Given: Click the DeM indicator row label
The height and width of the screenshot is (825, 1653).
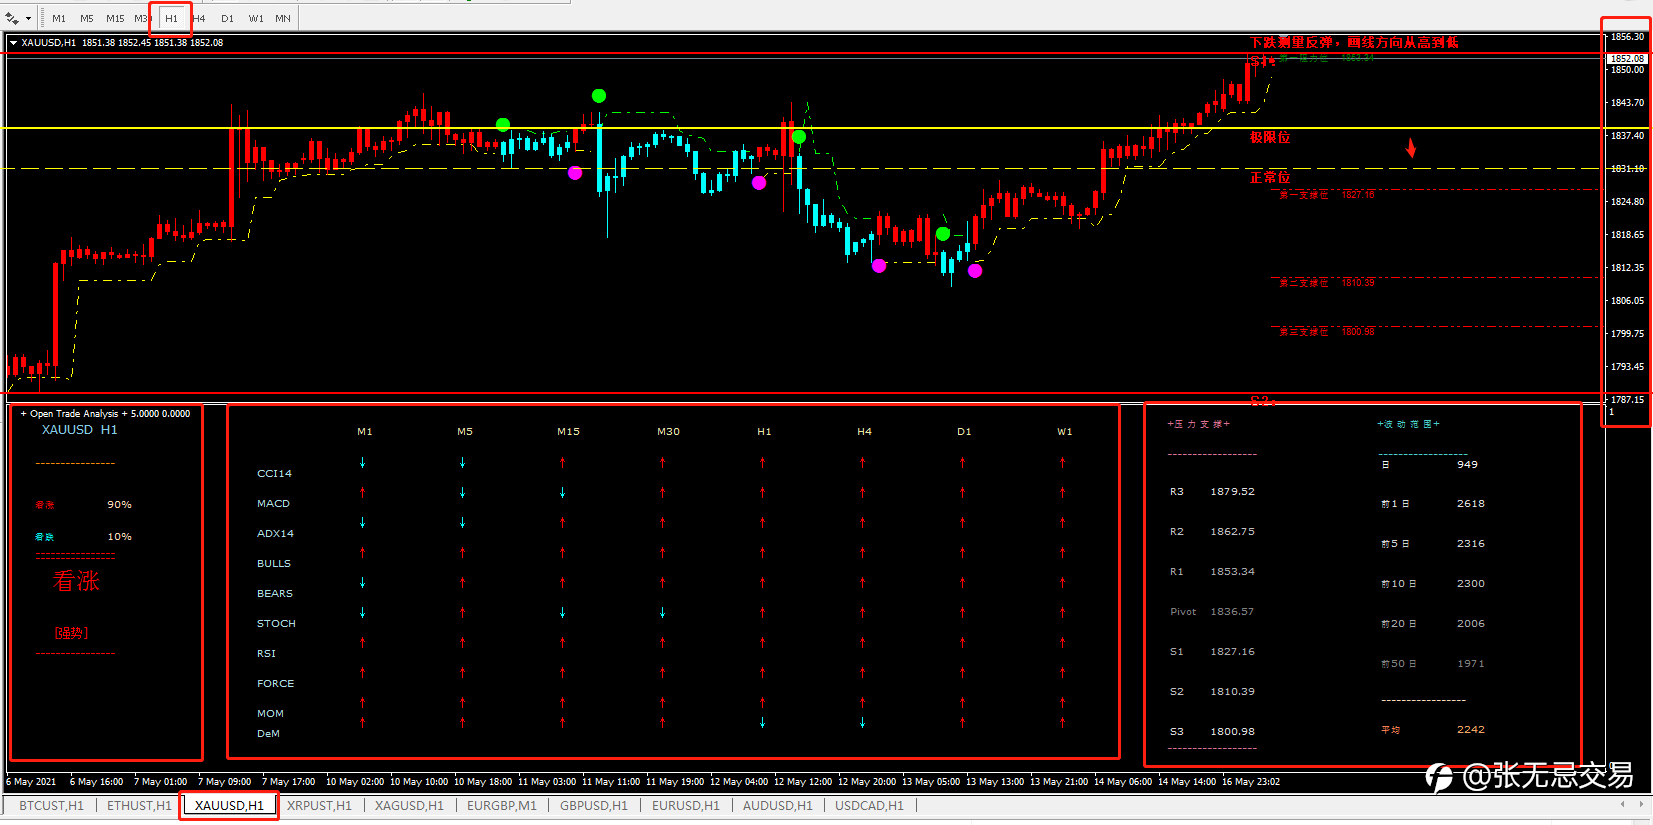Looking at the screenshot, I should click(x=268, y=734).
